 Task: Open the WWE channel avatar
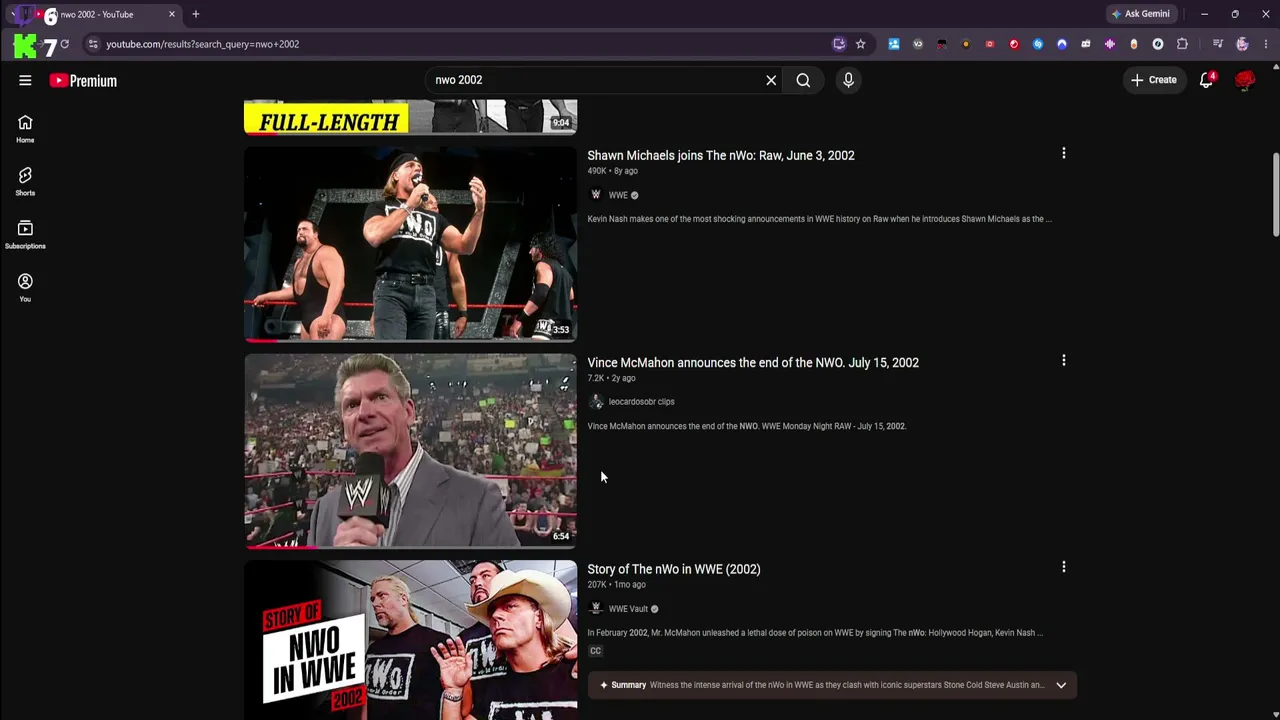tap(596, 195)
